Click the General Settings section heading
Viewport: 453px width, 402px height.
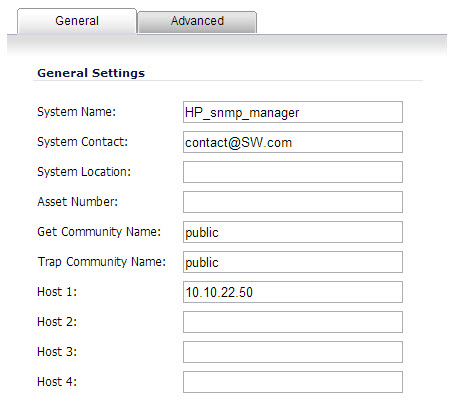tap(91, 73)
